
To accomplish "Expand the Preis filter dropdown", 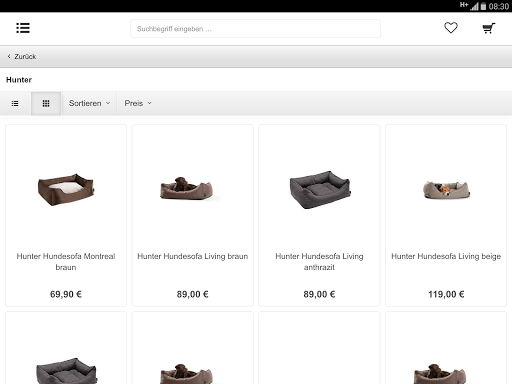I will click(x=138, y=103).
